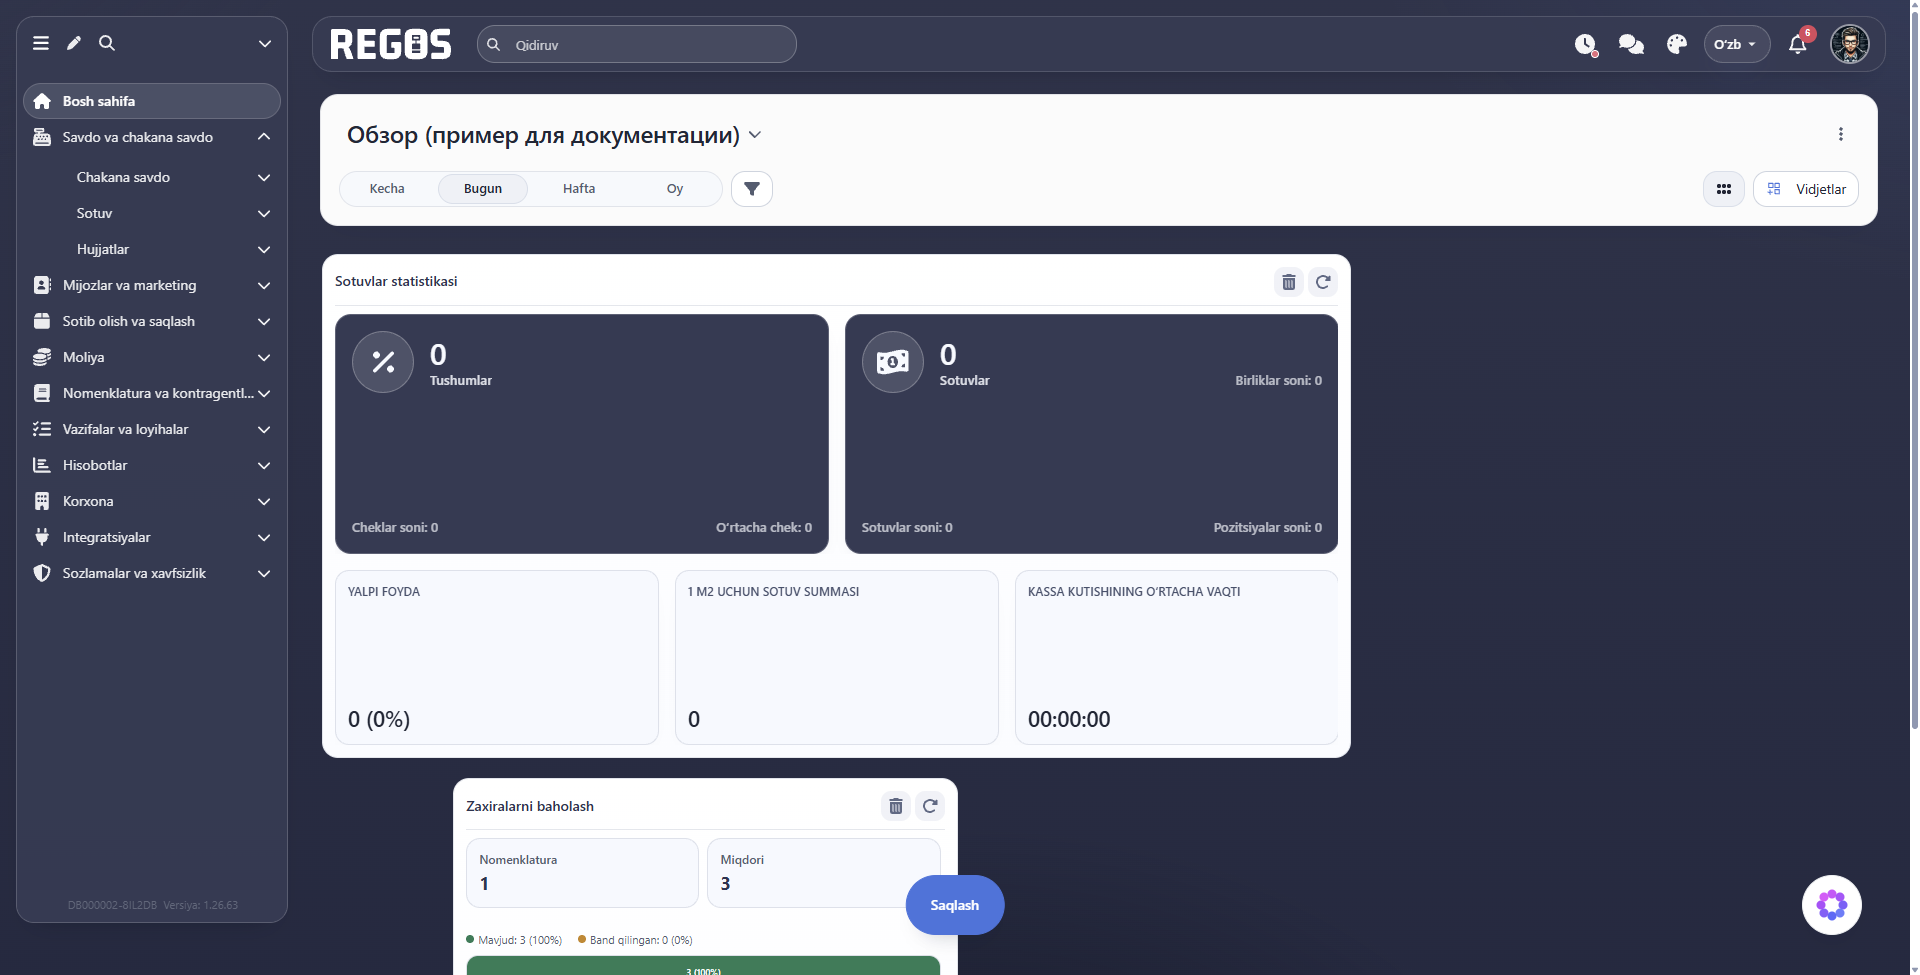
Task: Delete the Sotuvlar statistikasi widget
Action: click(x=1289, y=282)
